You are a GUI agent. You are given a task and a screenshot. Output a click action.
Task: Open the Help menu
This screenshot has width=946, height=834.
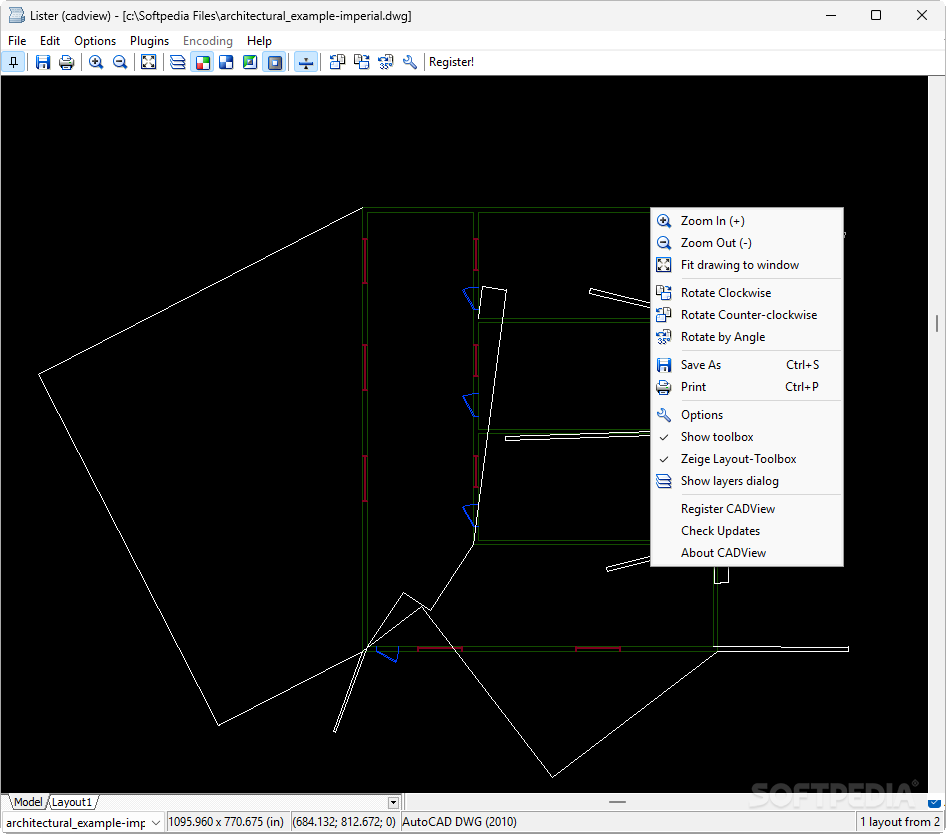[259, 40]
